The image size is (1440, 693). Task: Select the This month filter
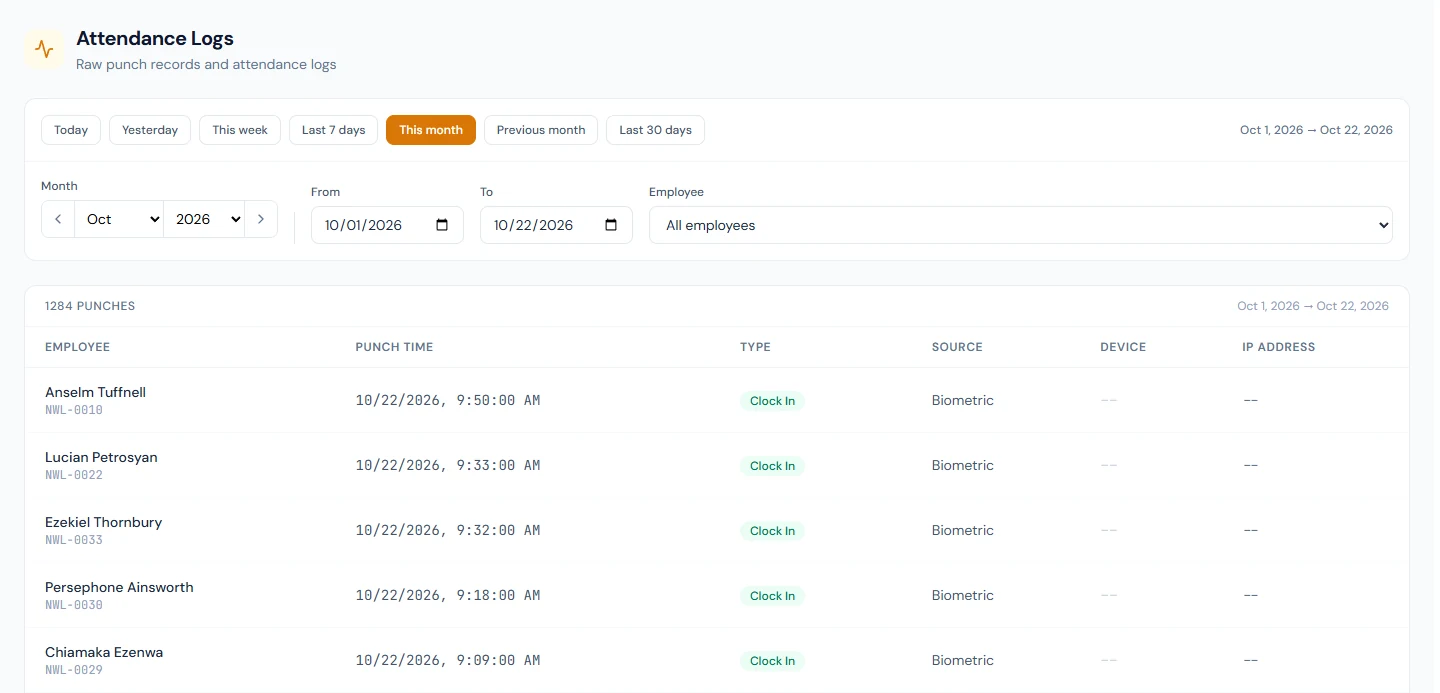[x=431, y=130]
